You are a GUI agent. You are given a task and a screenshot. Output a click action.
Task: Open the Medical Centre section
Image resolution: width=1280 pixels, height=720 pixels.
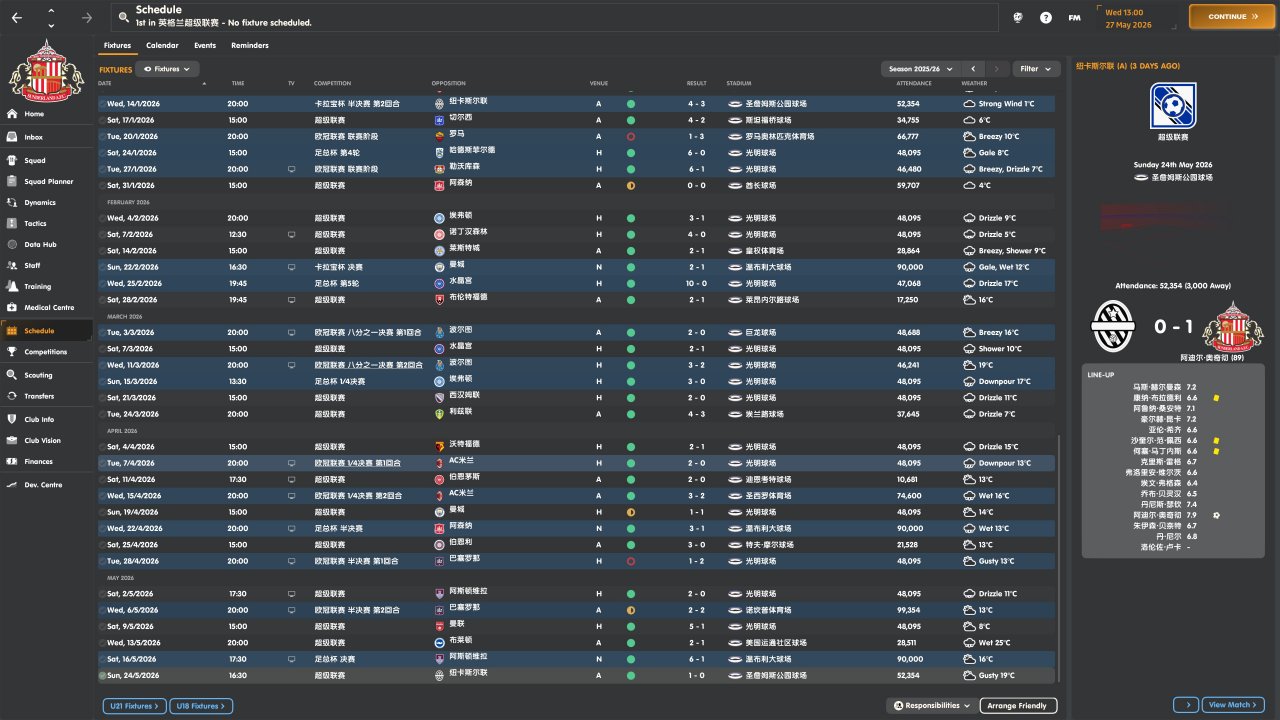[48, 307]
